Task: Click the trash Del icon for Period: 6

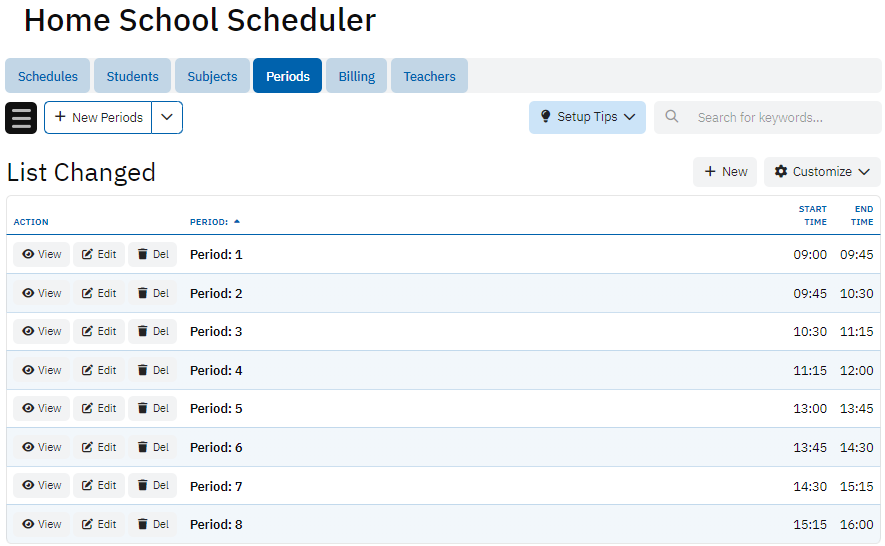Action: [x=142, y=448]
